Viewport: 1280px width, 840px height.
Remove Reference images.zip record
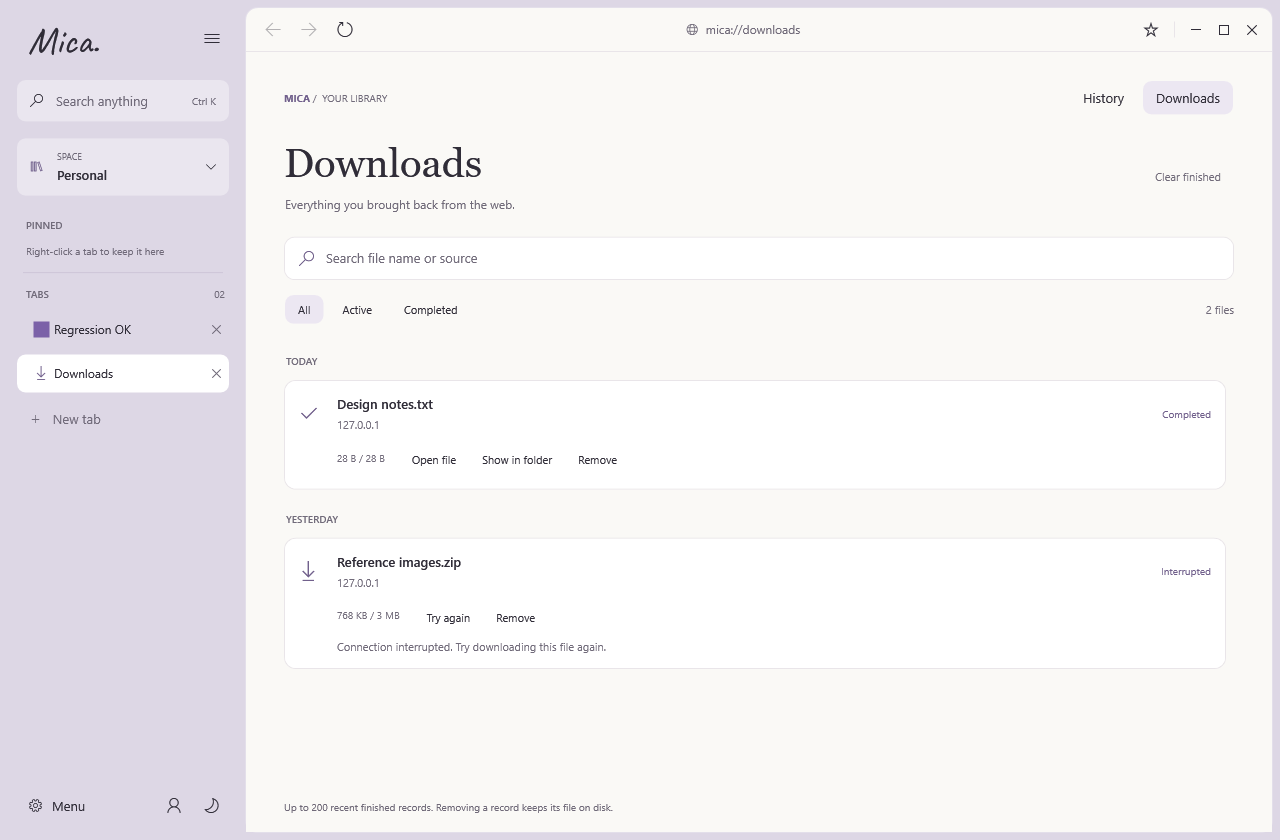tap(516, 618)
